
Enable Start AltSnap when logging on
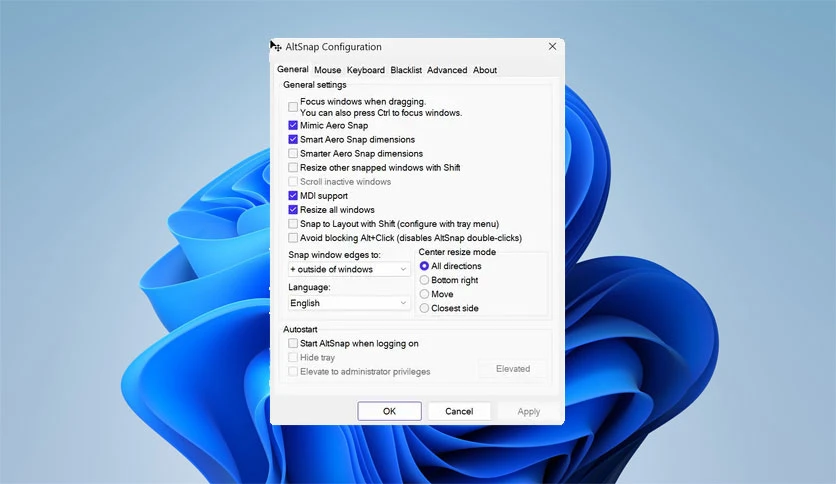click(293, 343)
